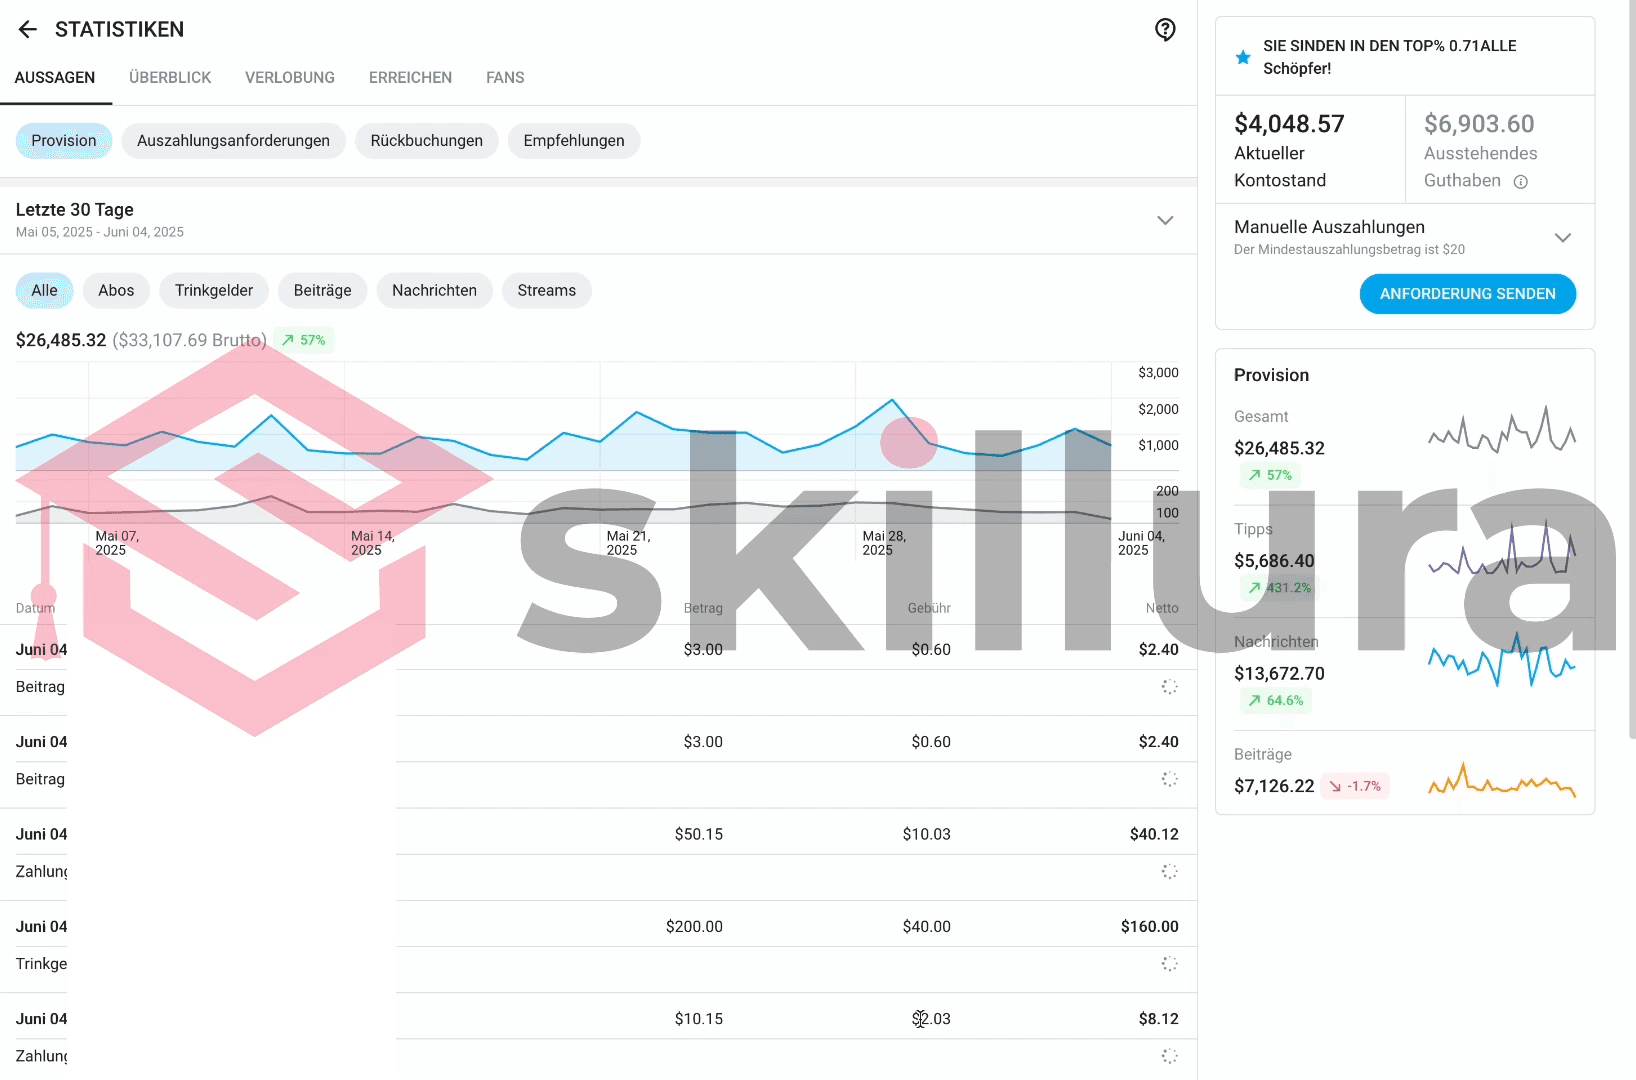Open the help question mark icon

pos(1165,29)
